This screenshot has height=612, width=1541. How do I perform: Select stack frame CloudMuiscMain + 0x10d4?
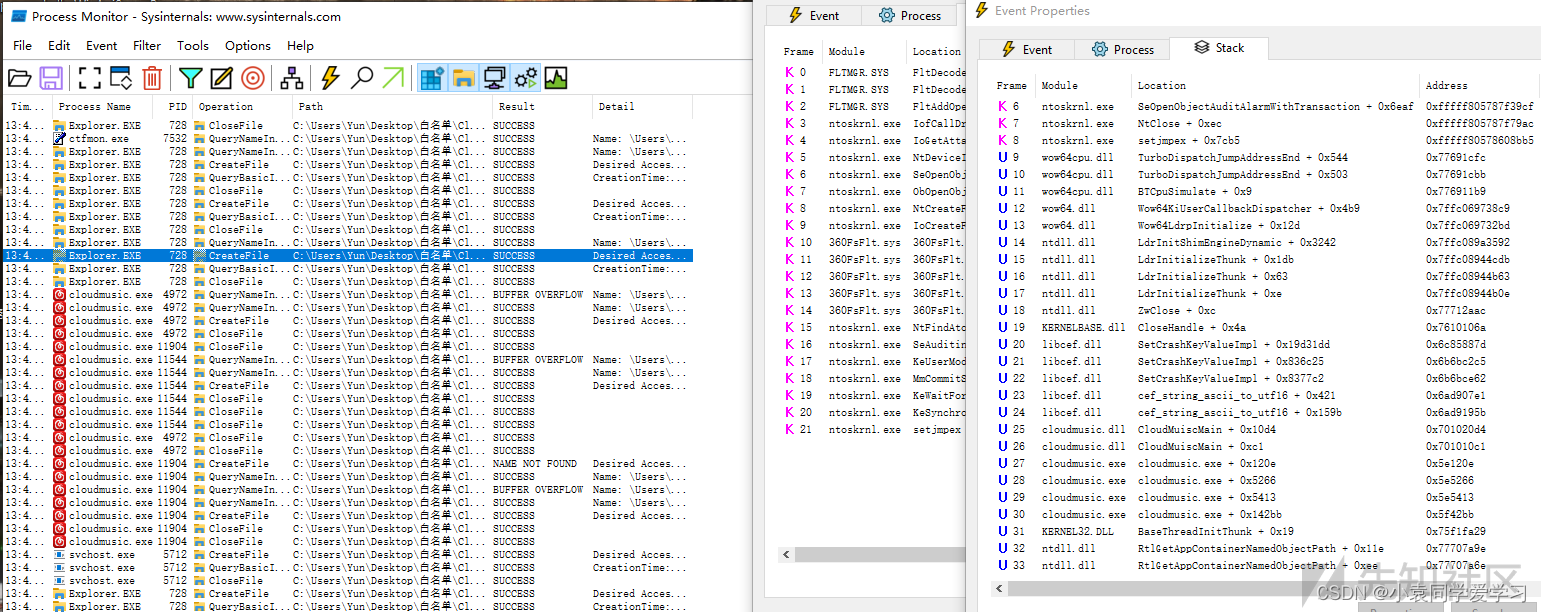coord(1264,430)
